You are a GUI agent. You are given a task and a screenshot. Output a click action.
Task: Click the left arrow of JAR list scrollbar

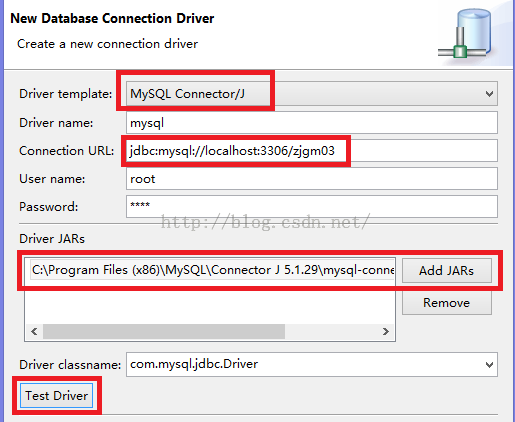34,331
